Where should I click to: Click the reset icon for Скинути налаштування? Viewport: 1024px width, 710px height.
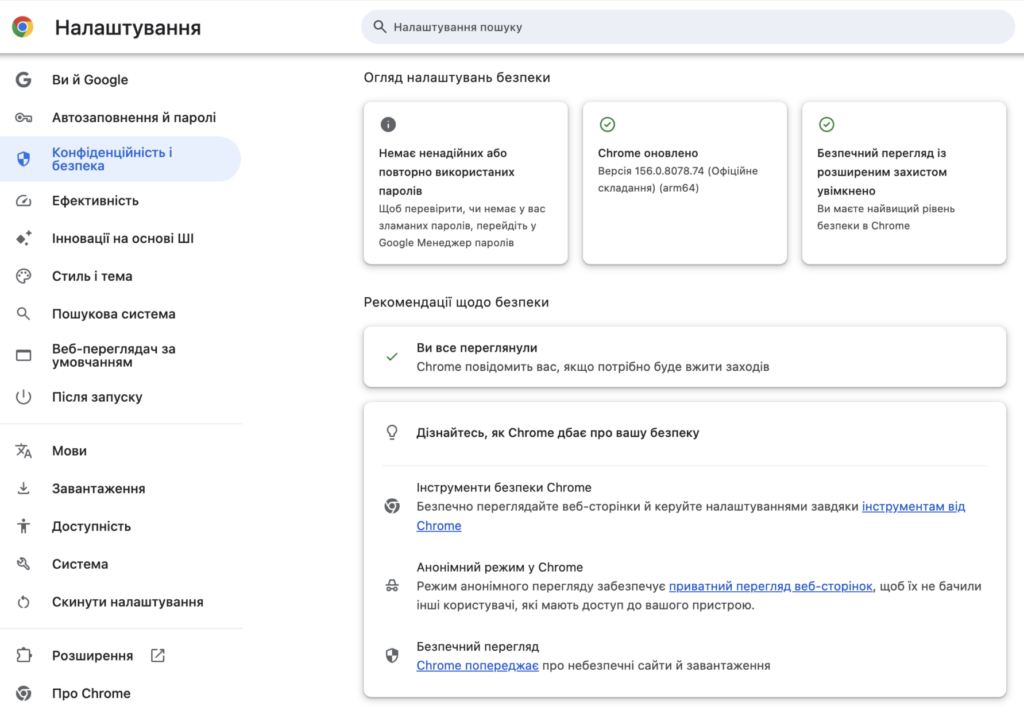pos(24,602)
